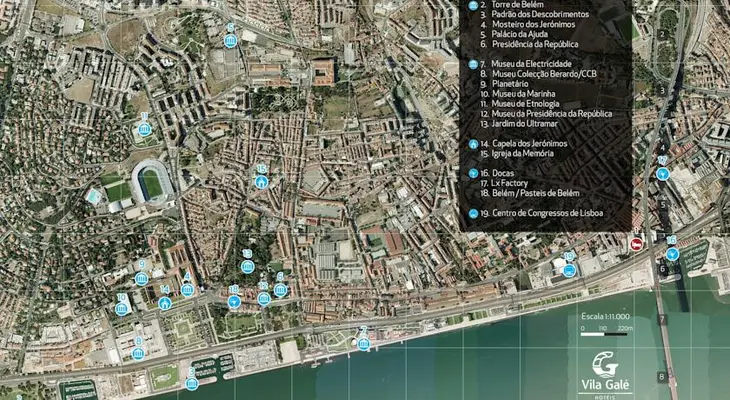Click the red hotel bed marker
Screen dimensions: 730x400
[636, 244]
